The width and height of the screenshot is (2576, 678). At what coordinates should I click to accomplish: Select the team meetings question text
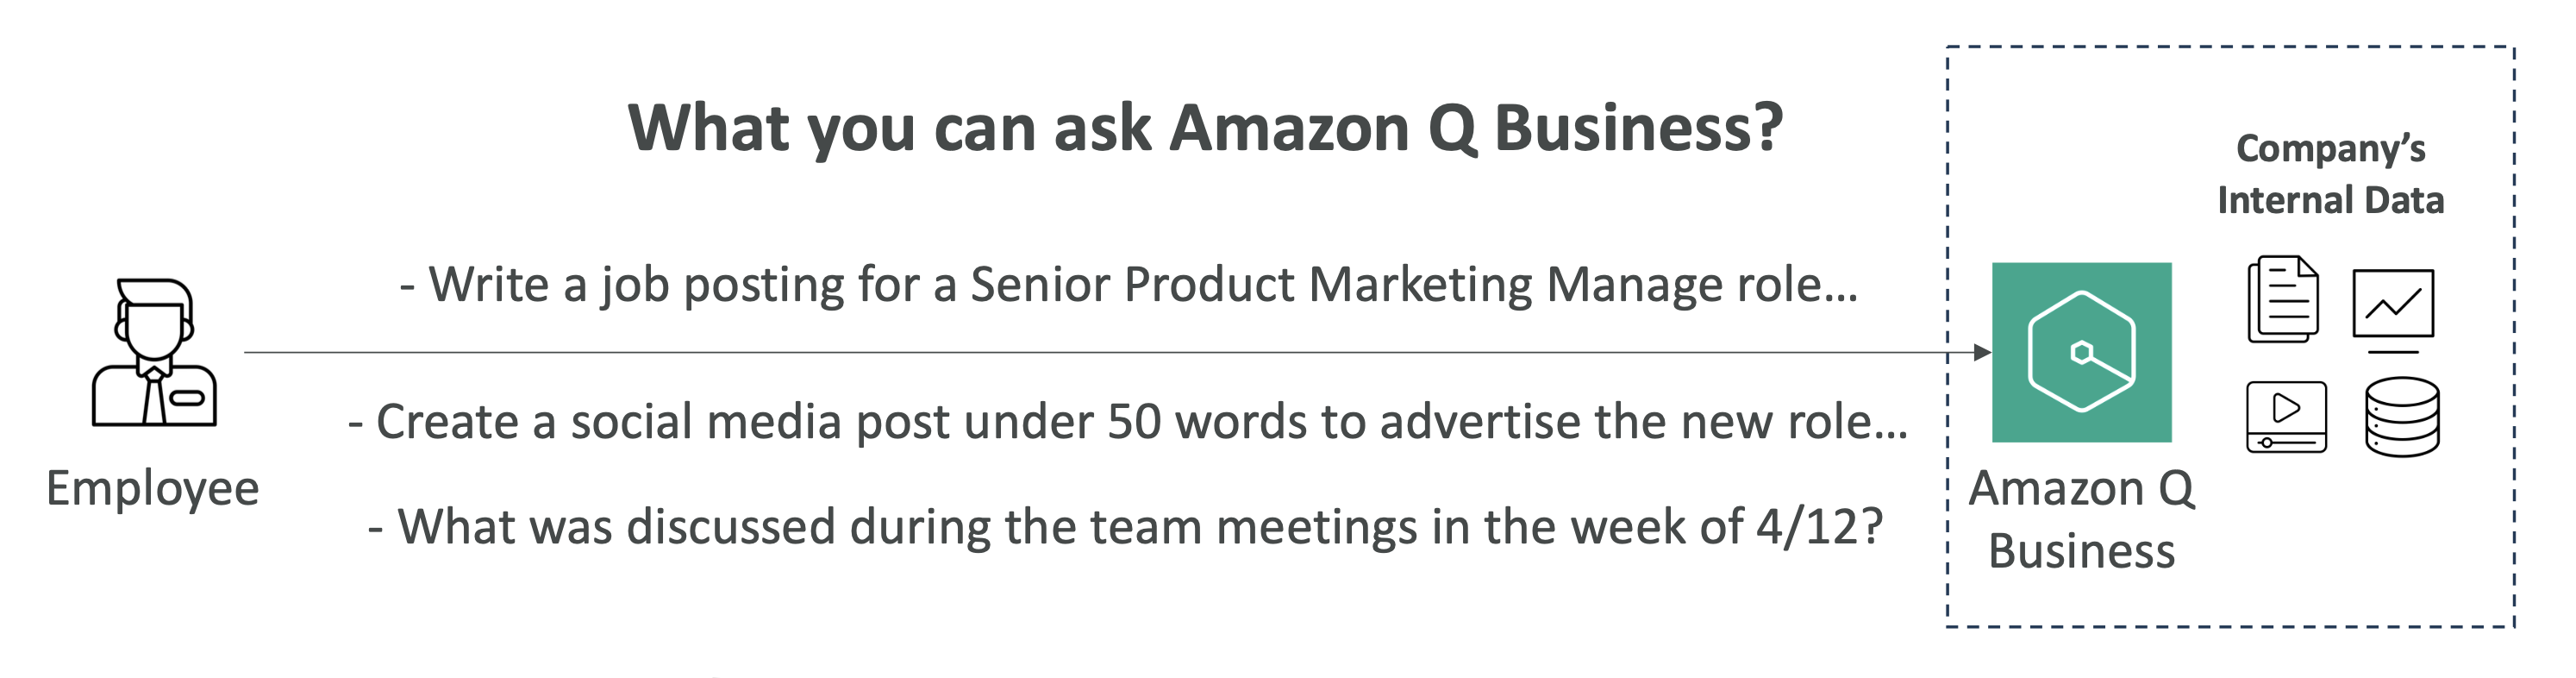click(x=1126, y=527)
